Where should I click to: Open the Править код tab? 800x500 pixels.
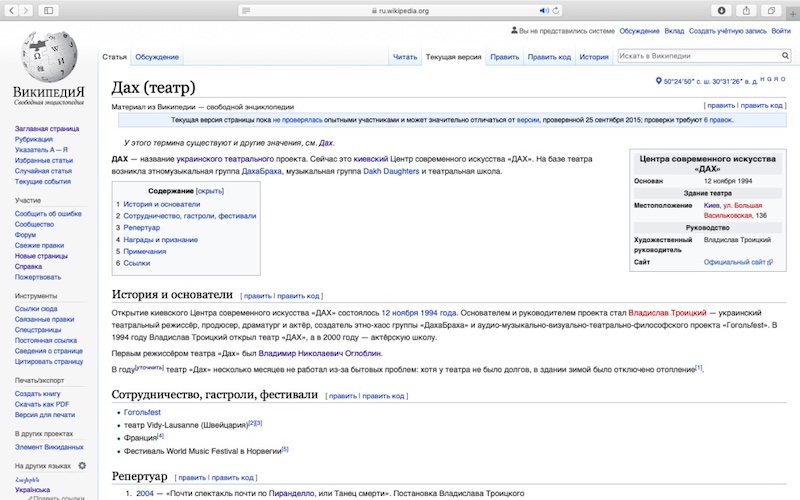pos(549,57)
